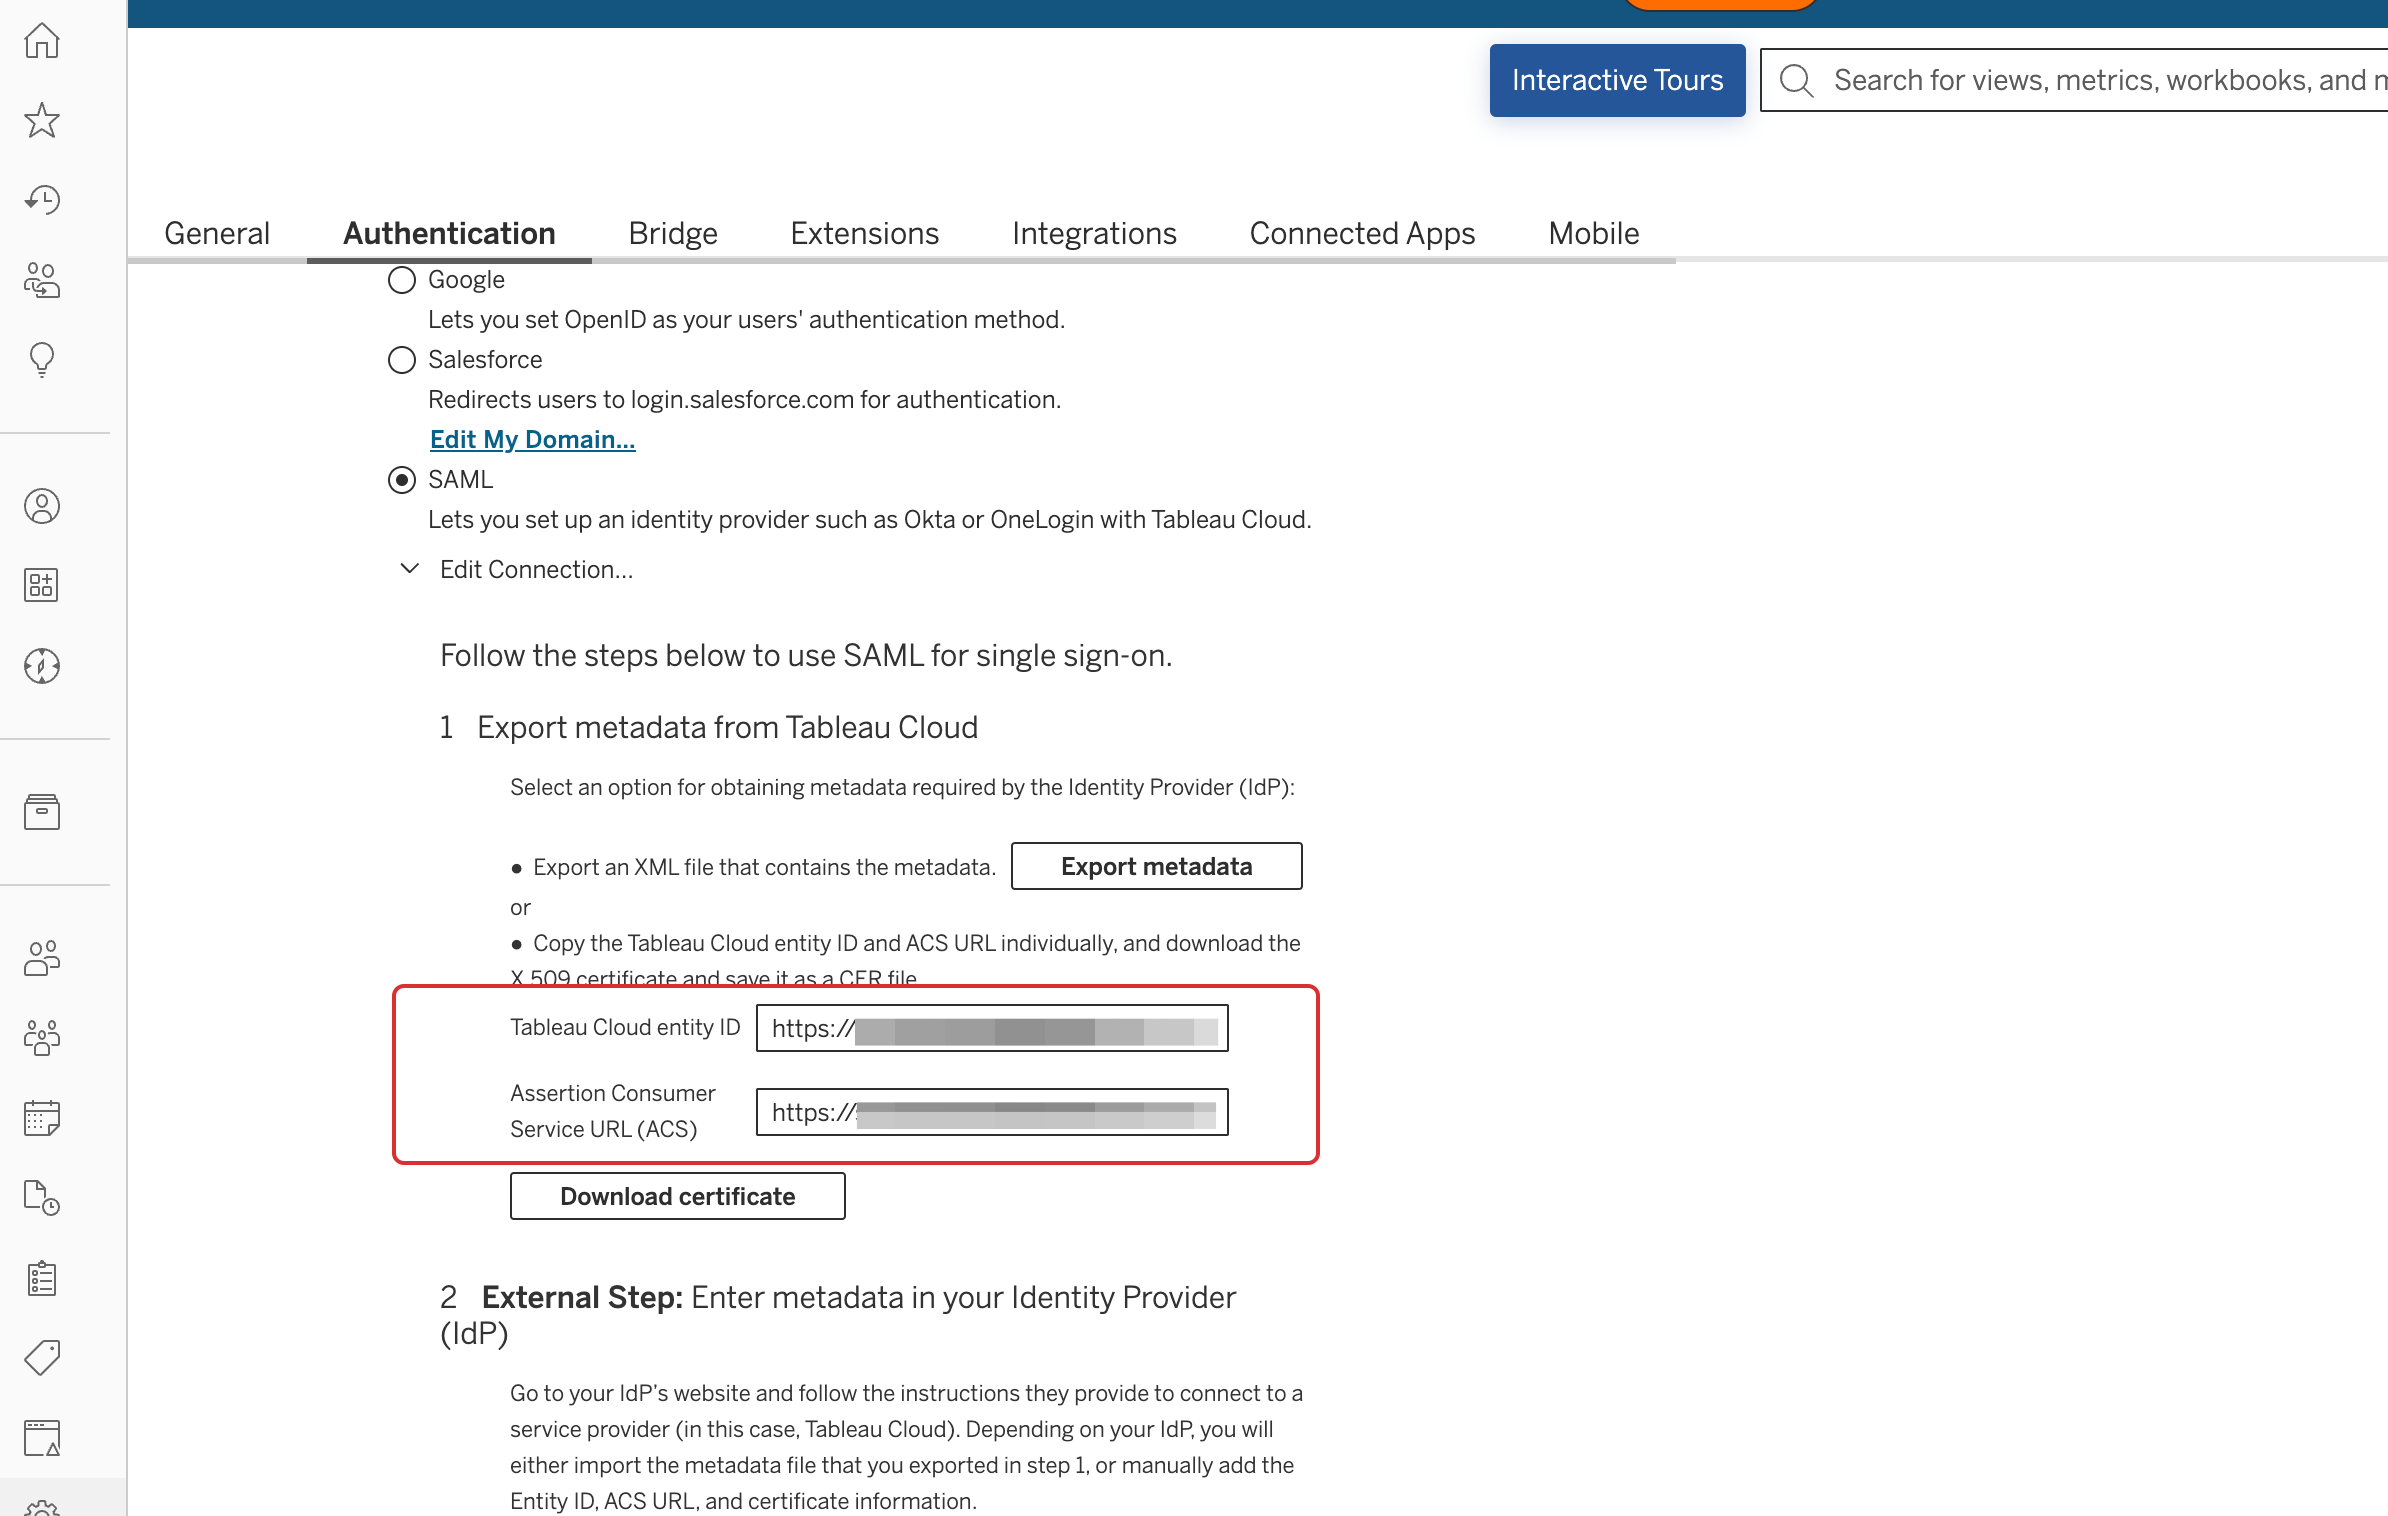Open Tags label icon
The width and height of the screenshot is (2388, 1516).
click(42, 1357)
